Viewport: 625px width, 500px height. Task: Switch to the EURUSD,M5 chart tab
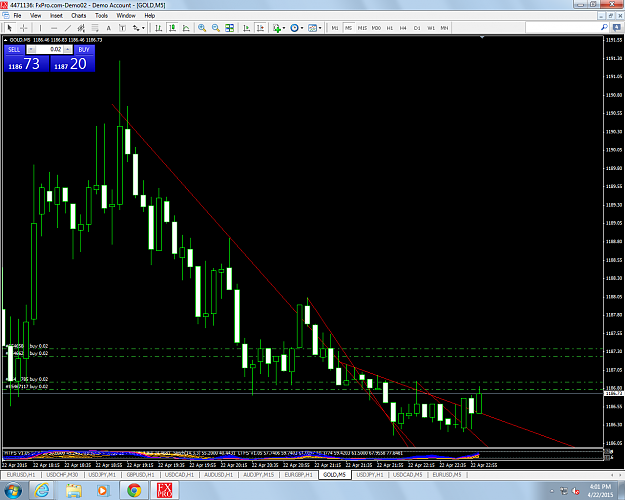pyautogui.click(x=447, y=474)
